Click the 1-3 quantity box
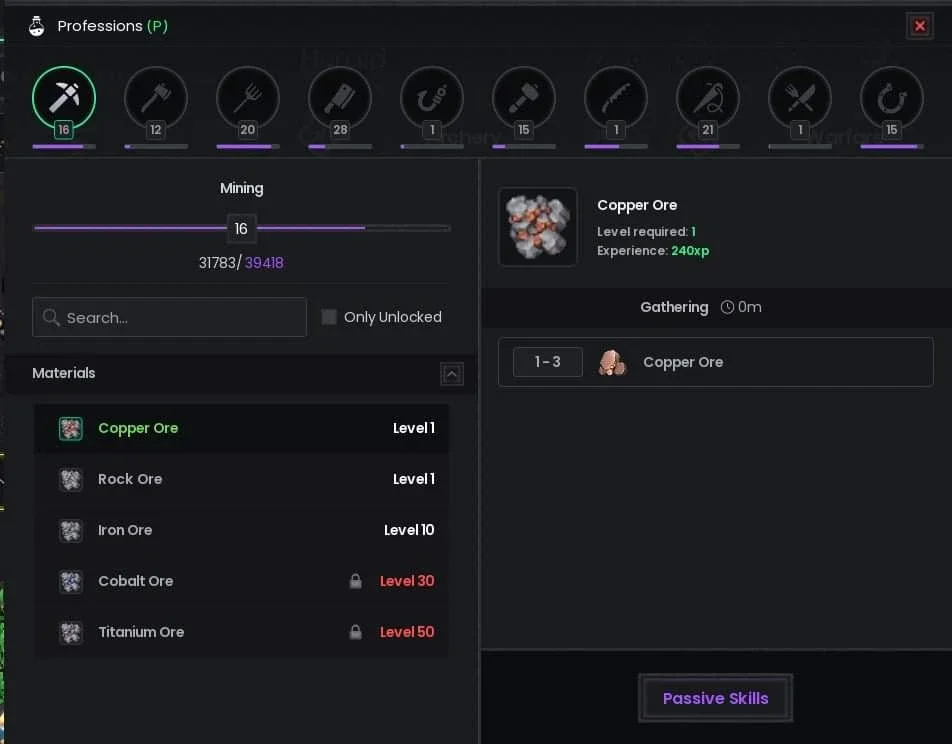The image size is (952, 744). tap(548, 362)
